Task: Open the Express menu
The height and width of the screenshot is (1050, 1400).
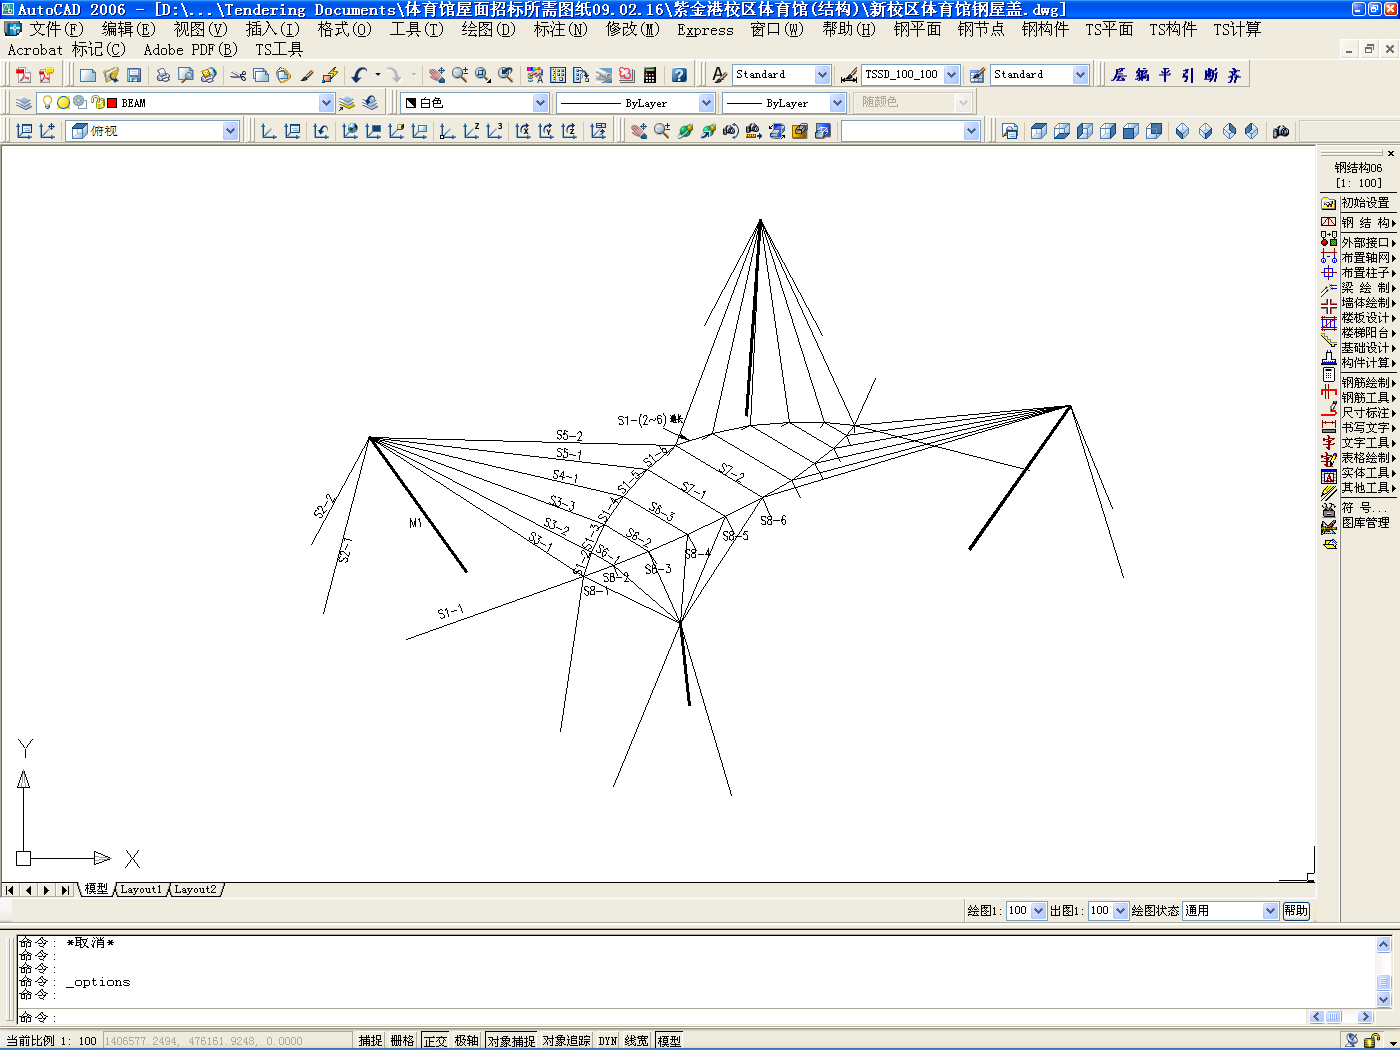Action: click(705, 30)
